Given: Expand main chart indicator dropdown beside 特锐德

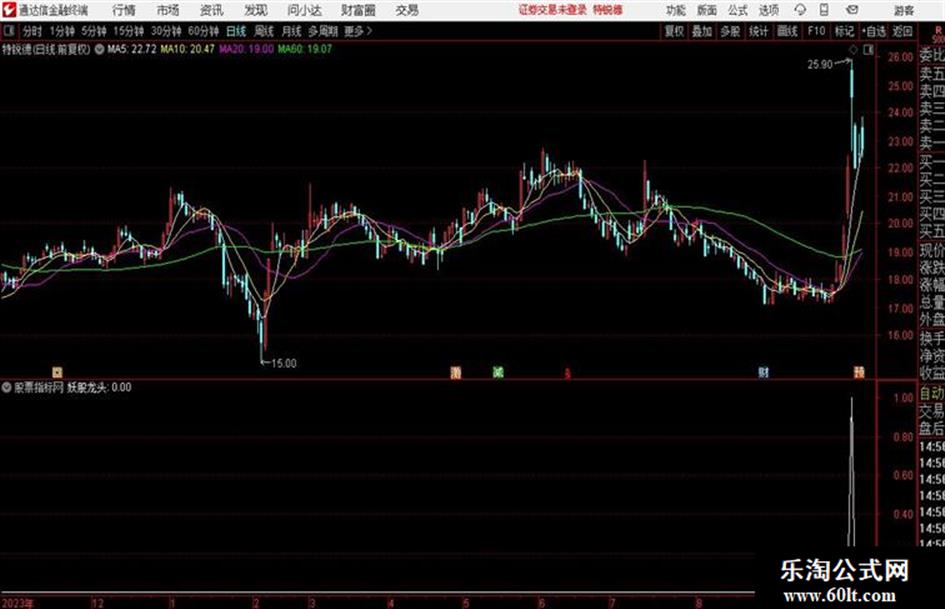Looking at the screenshot, I should [99, 49].
